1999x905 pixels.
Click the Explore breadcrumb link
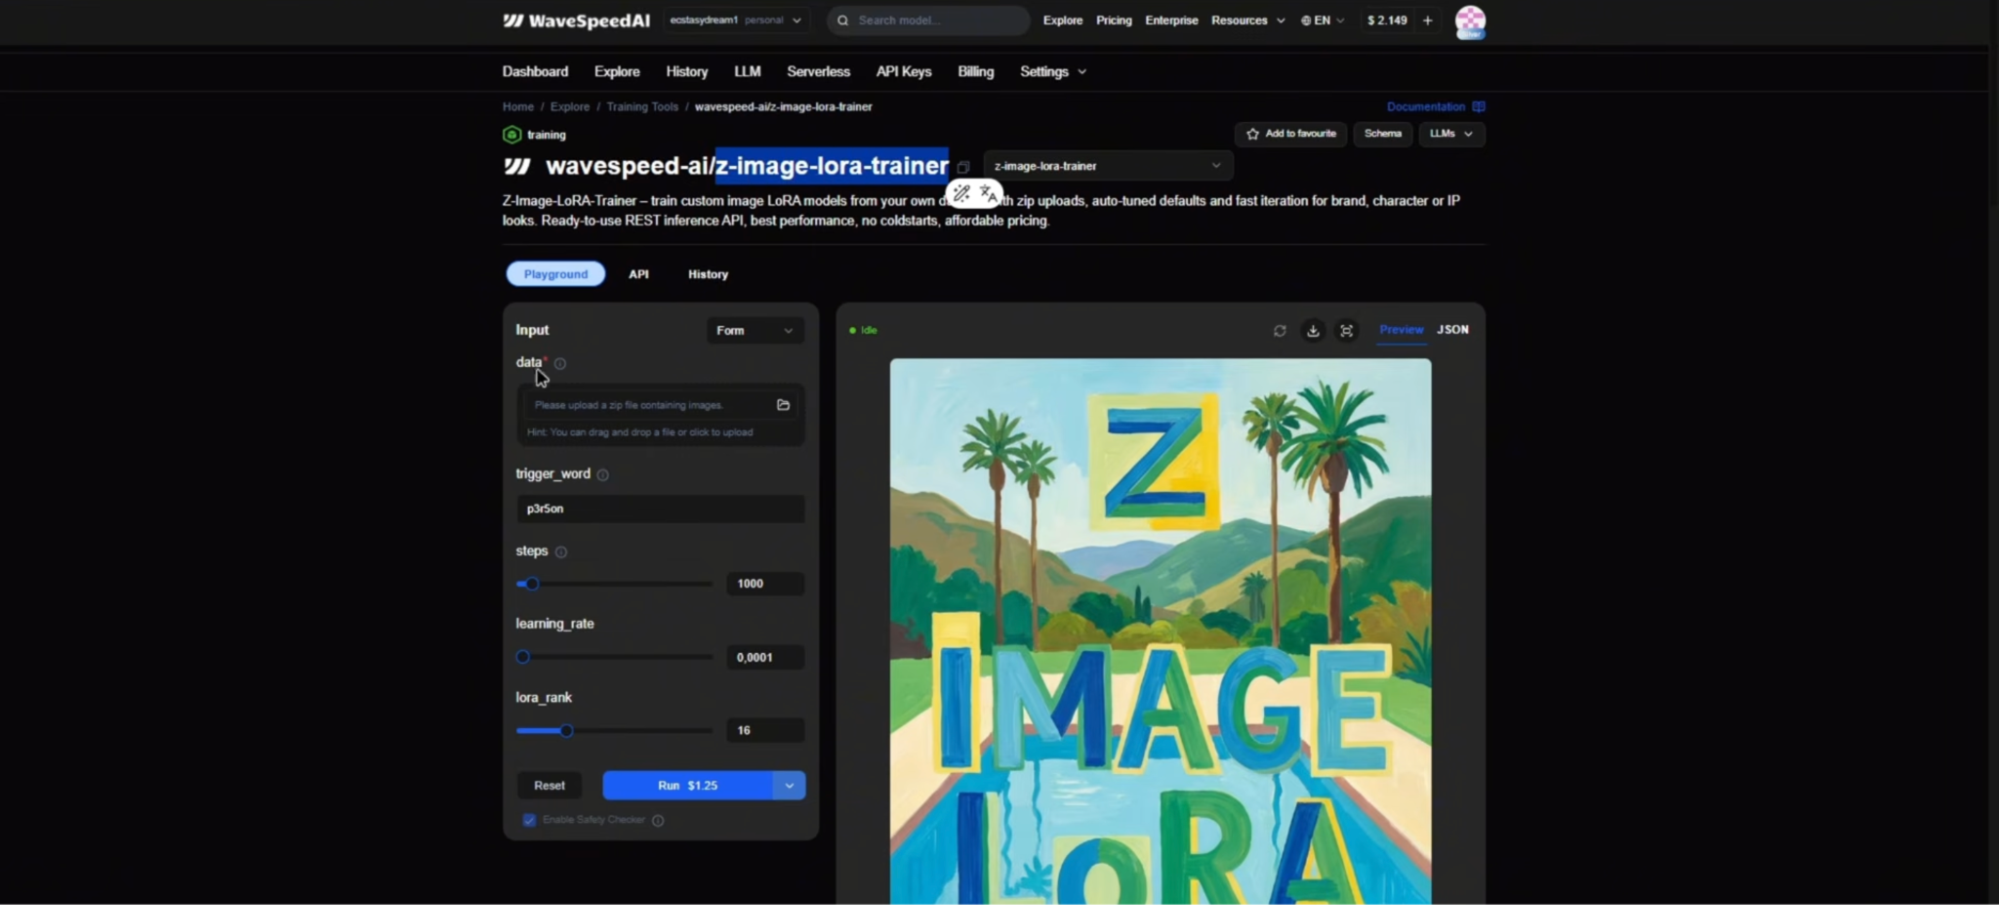[570, 107]
